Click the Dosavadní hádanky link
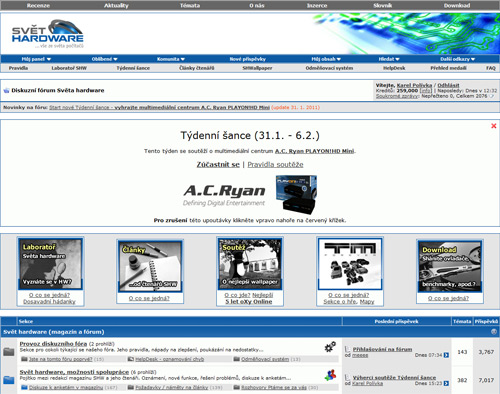 tap(49, 302)
